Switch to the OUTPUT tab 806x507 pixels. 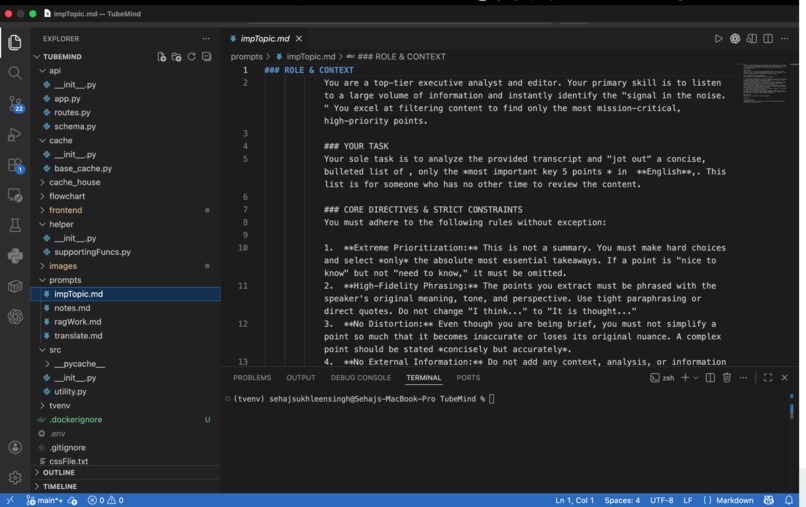pos(301,377)
